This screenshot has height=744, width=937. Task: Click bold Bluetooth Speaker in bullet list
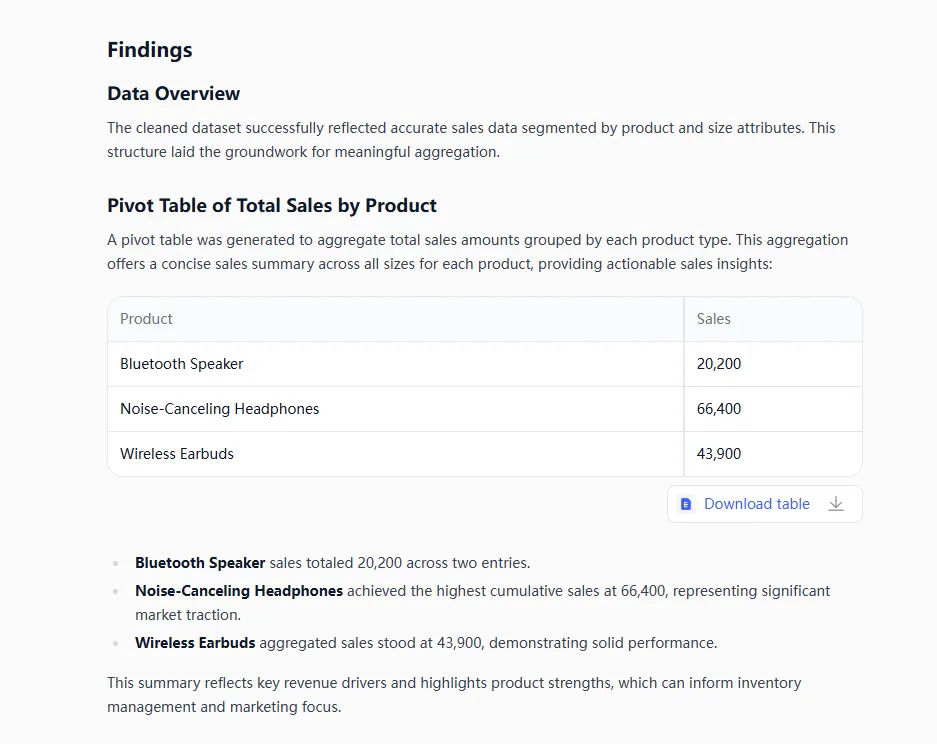(200, 563)
